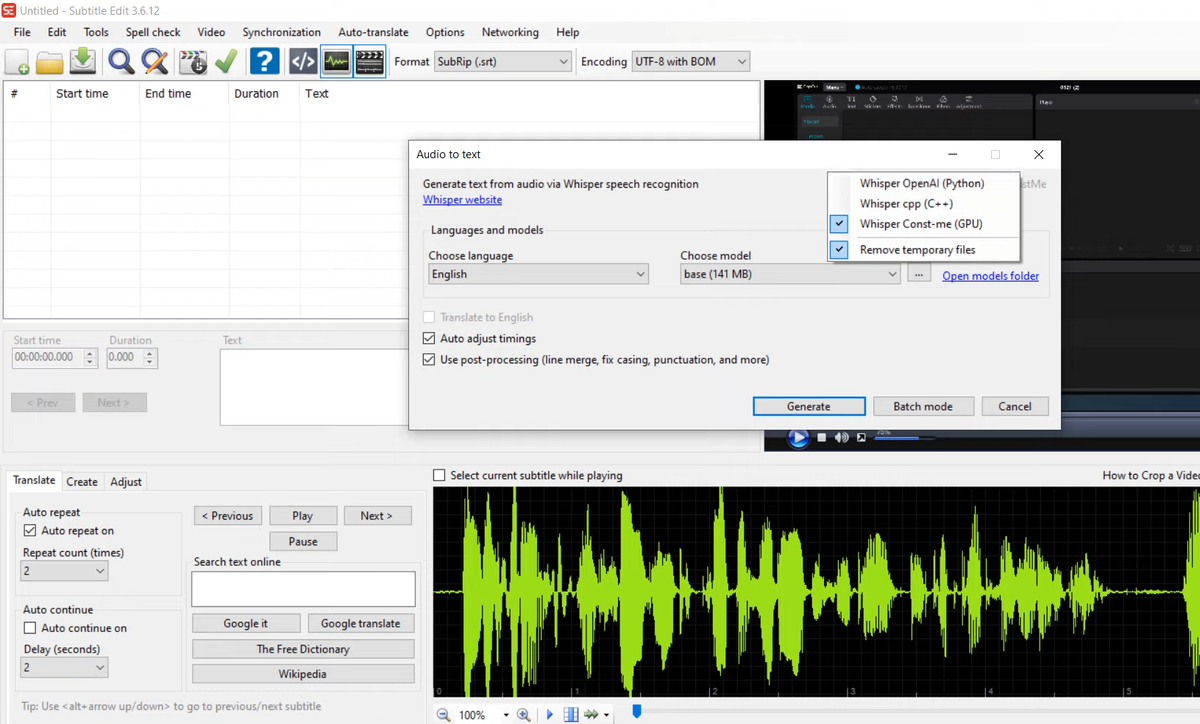Click Open models folder link

click(991, 276)
